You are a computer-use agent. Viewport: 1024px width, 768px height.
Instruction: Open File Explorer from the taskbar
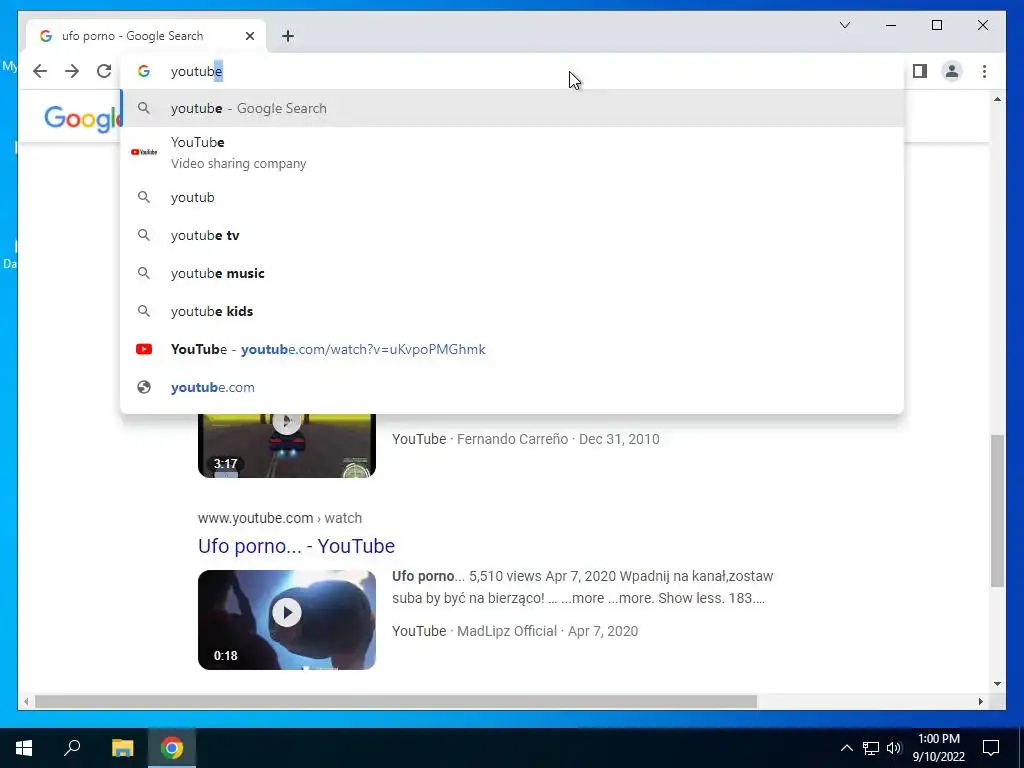coord(122,748)
